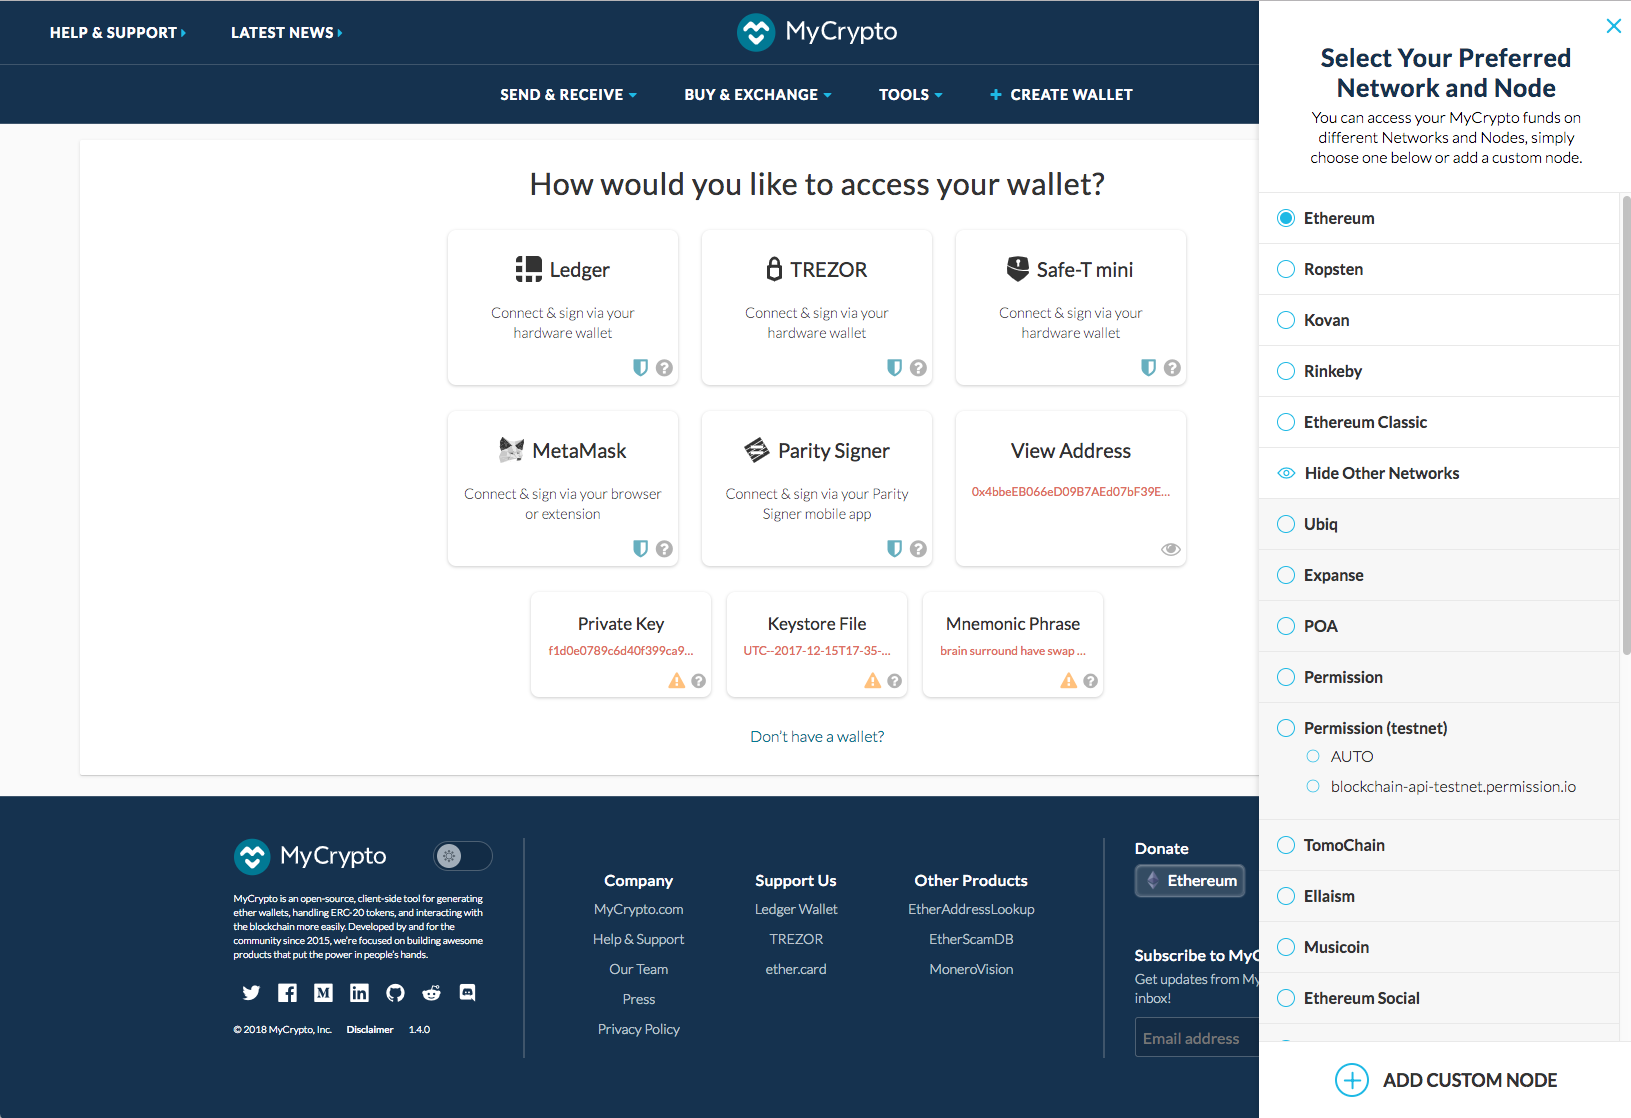Open the help icon on Safe-T mini card

[1172, 368]
